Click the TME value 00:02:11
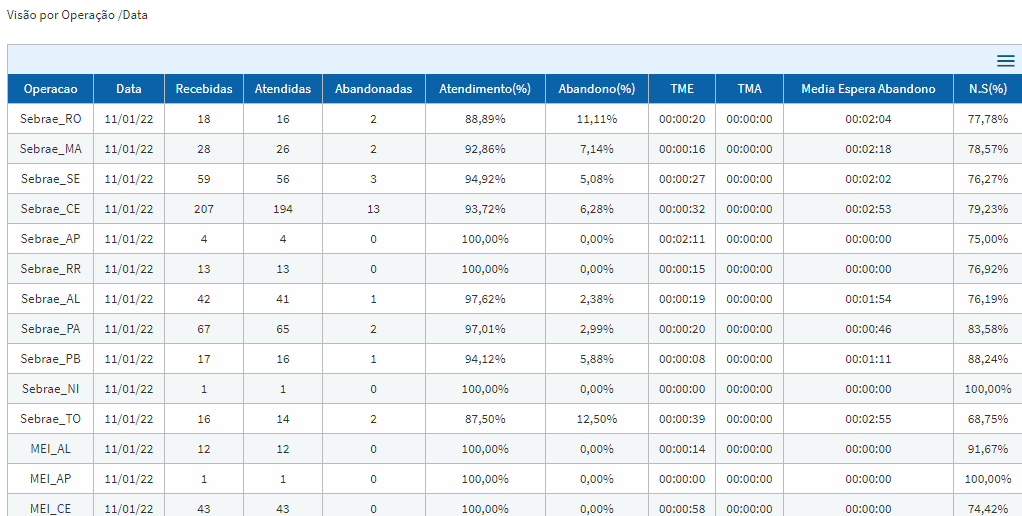 pyautogui.click(x=682, y=239)
